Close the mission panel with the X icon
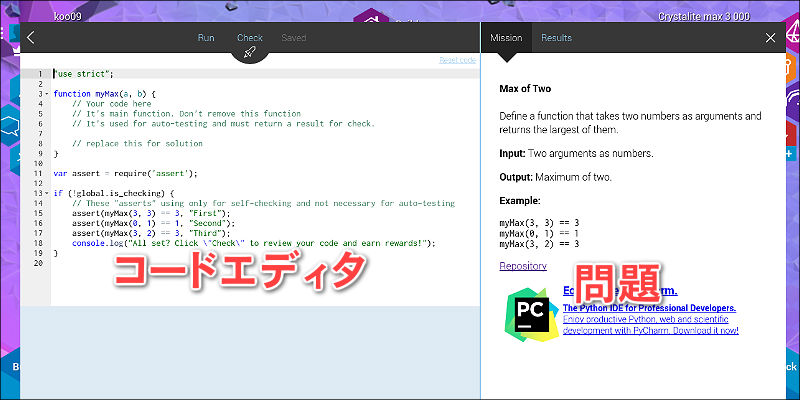This screenshot has width=800, height=400. click(770, 38)
